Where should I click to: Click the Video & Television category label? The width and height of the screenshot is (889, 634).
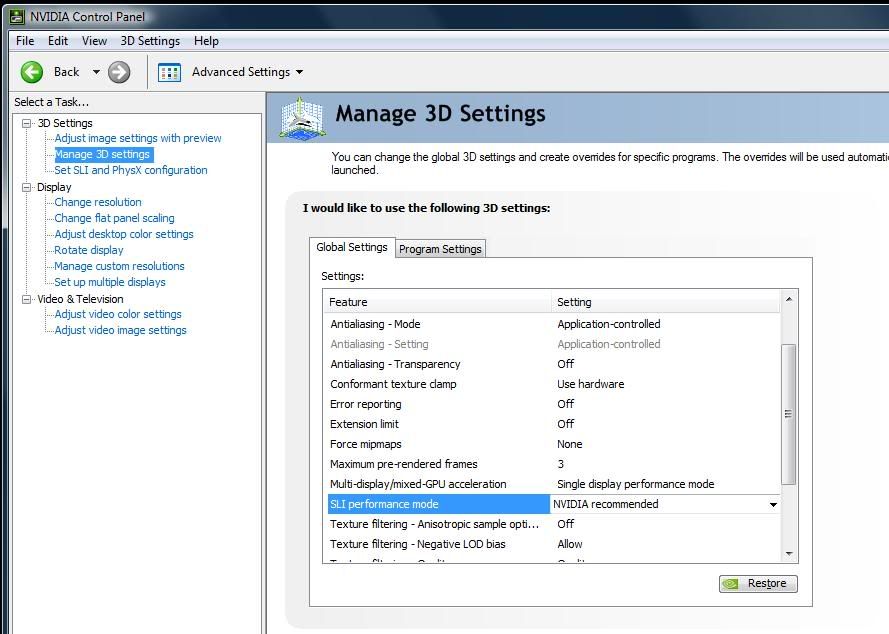coord(80,299)
